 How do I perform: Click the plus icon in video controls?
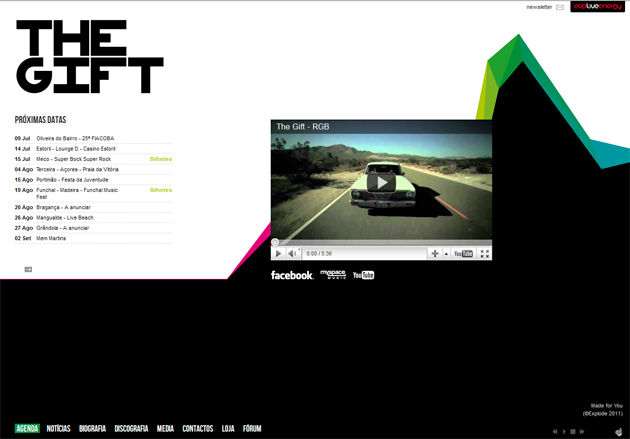(x=434, y=253)
